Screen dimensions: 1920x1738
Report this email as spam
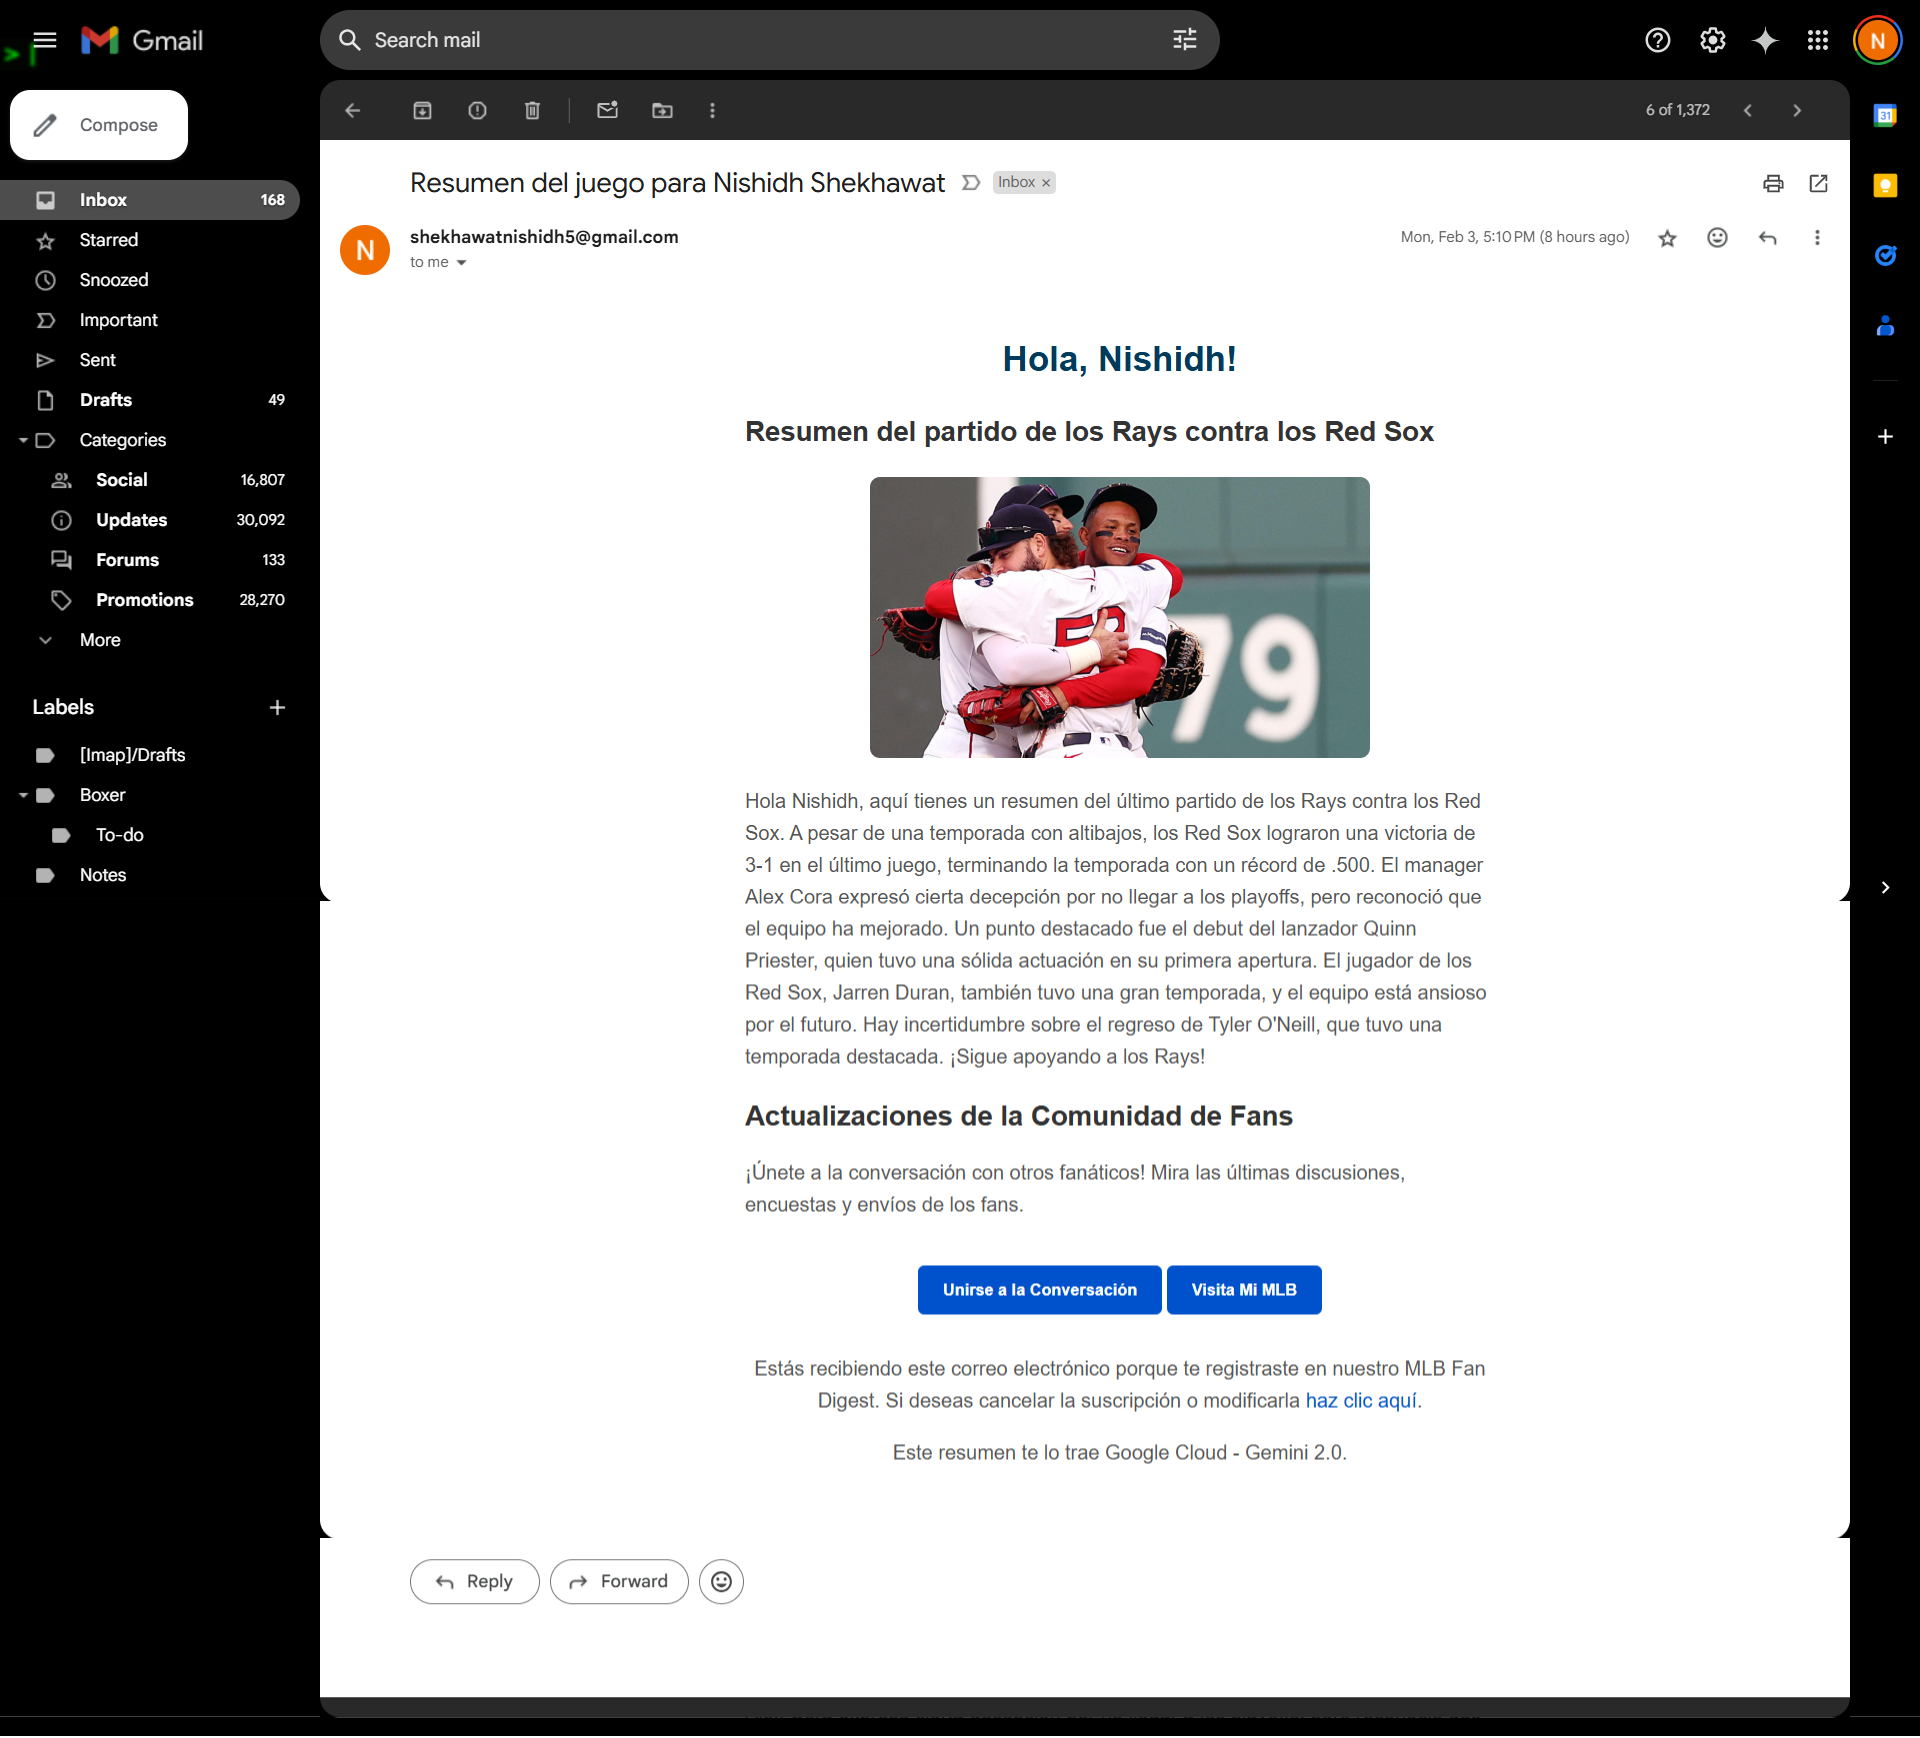click(477, 111)
